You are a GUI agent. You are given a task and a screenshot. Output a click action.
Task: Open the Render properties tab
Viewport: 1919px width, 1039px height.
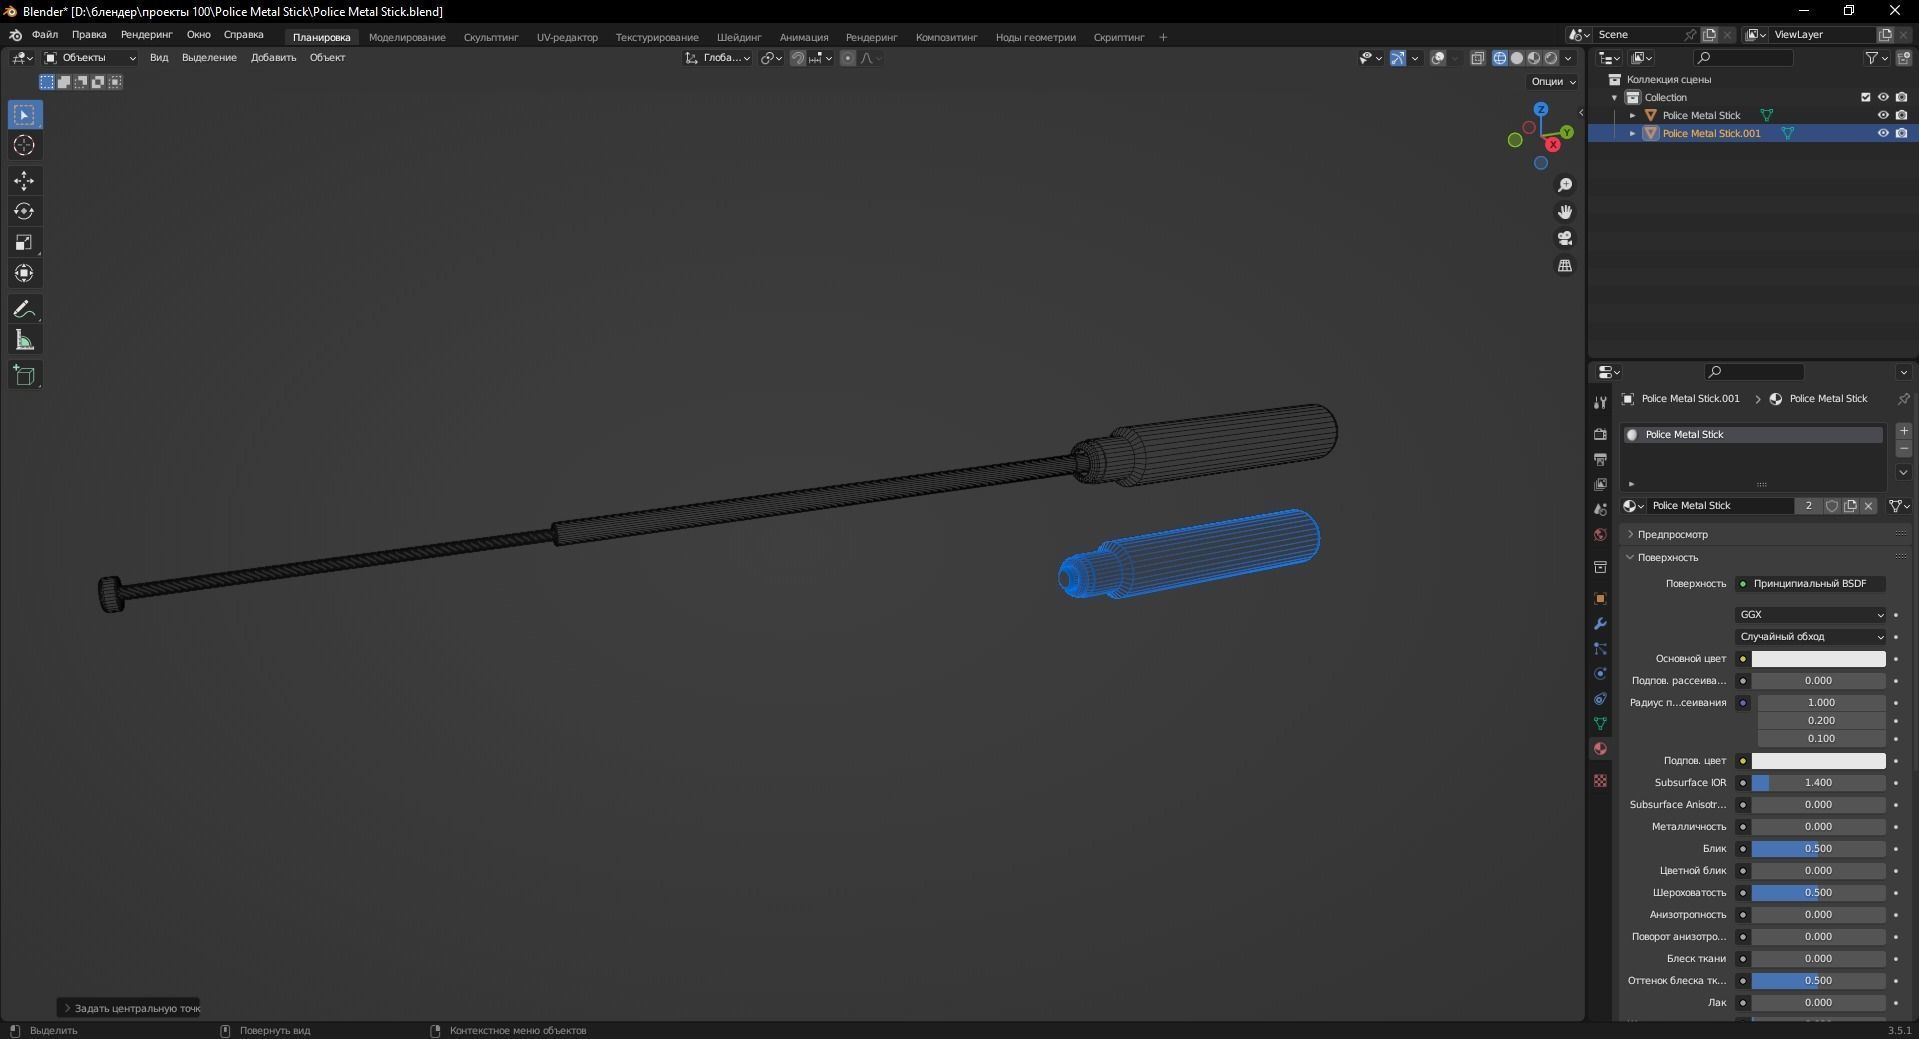(1600, 434)
